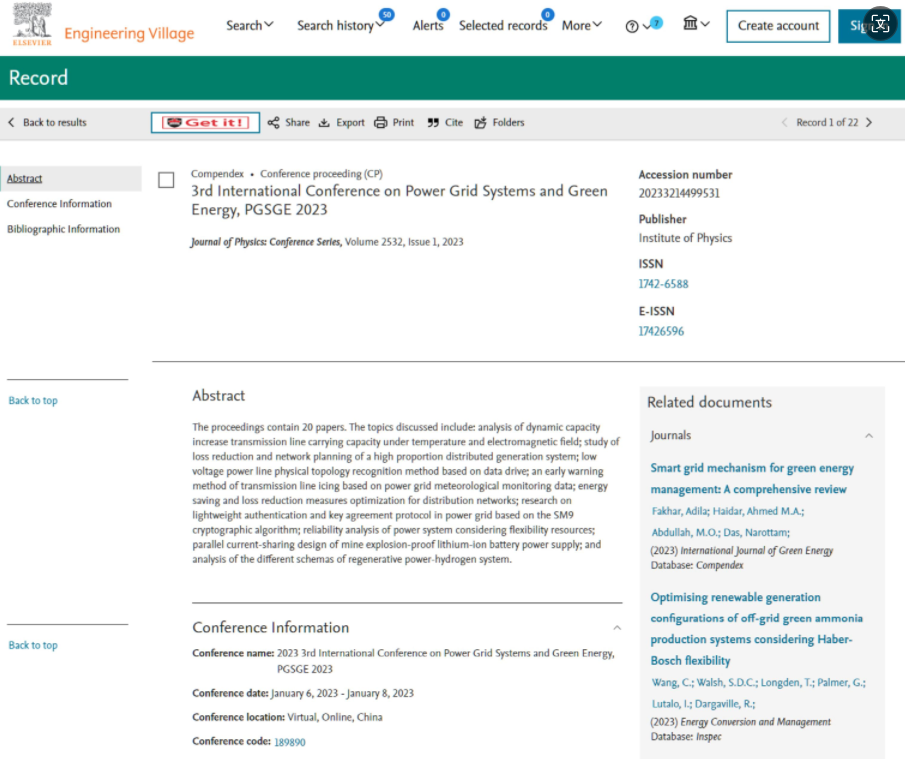905x759 pixels.
Task: Click accession number 2023321449953​1 text
Action: (x=679, y=193)
